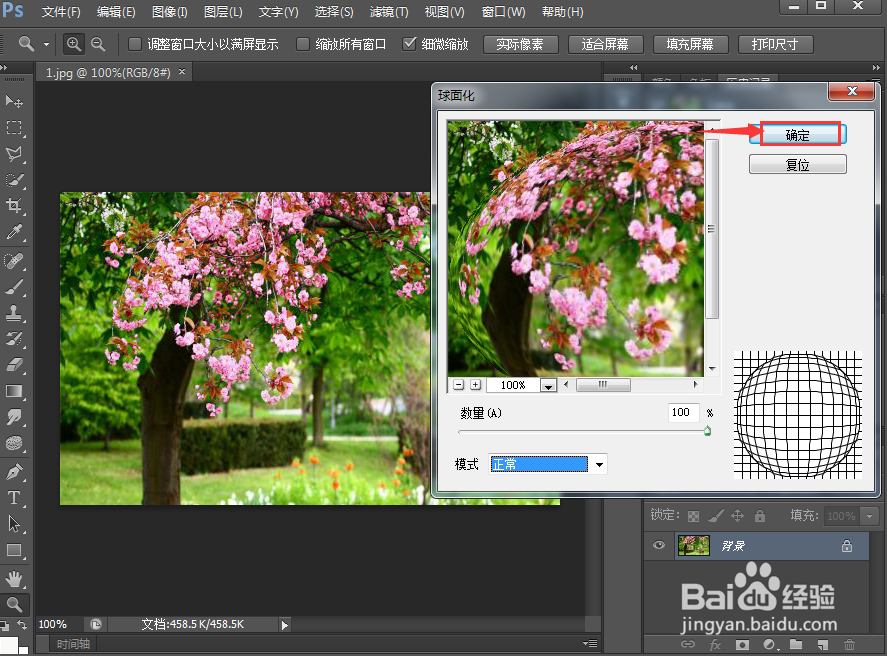The height and width of the screenshot is (656, 887).
Task: Collapse the right panels double-arrow
Action: [x=876, y=67]
